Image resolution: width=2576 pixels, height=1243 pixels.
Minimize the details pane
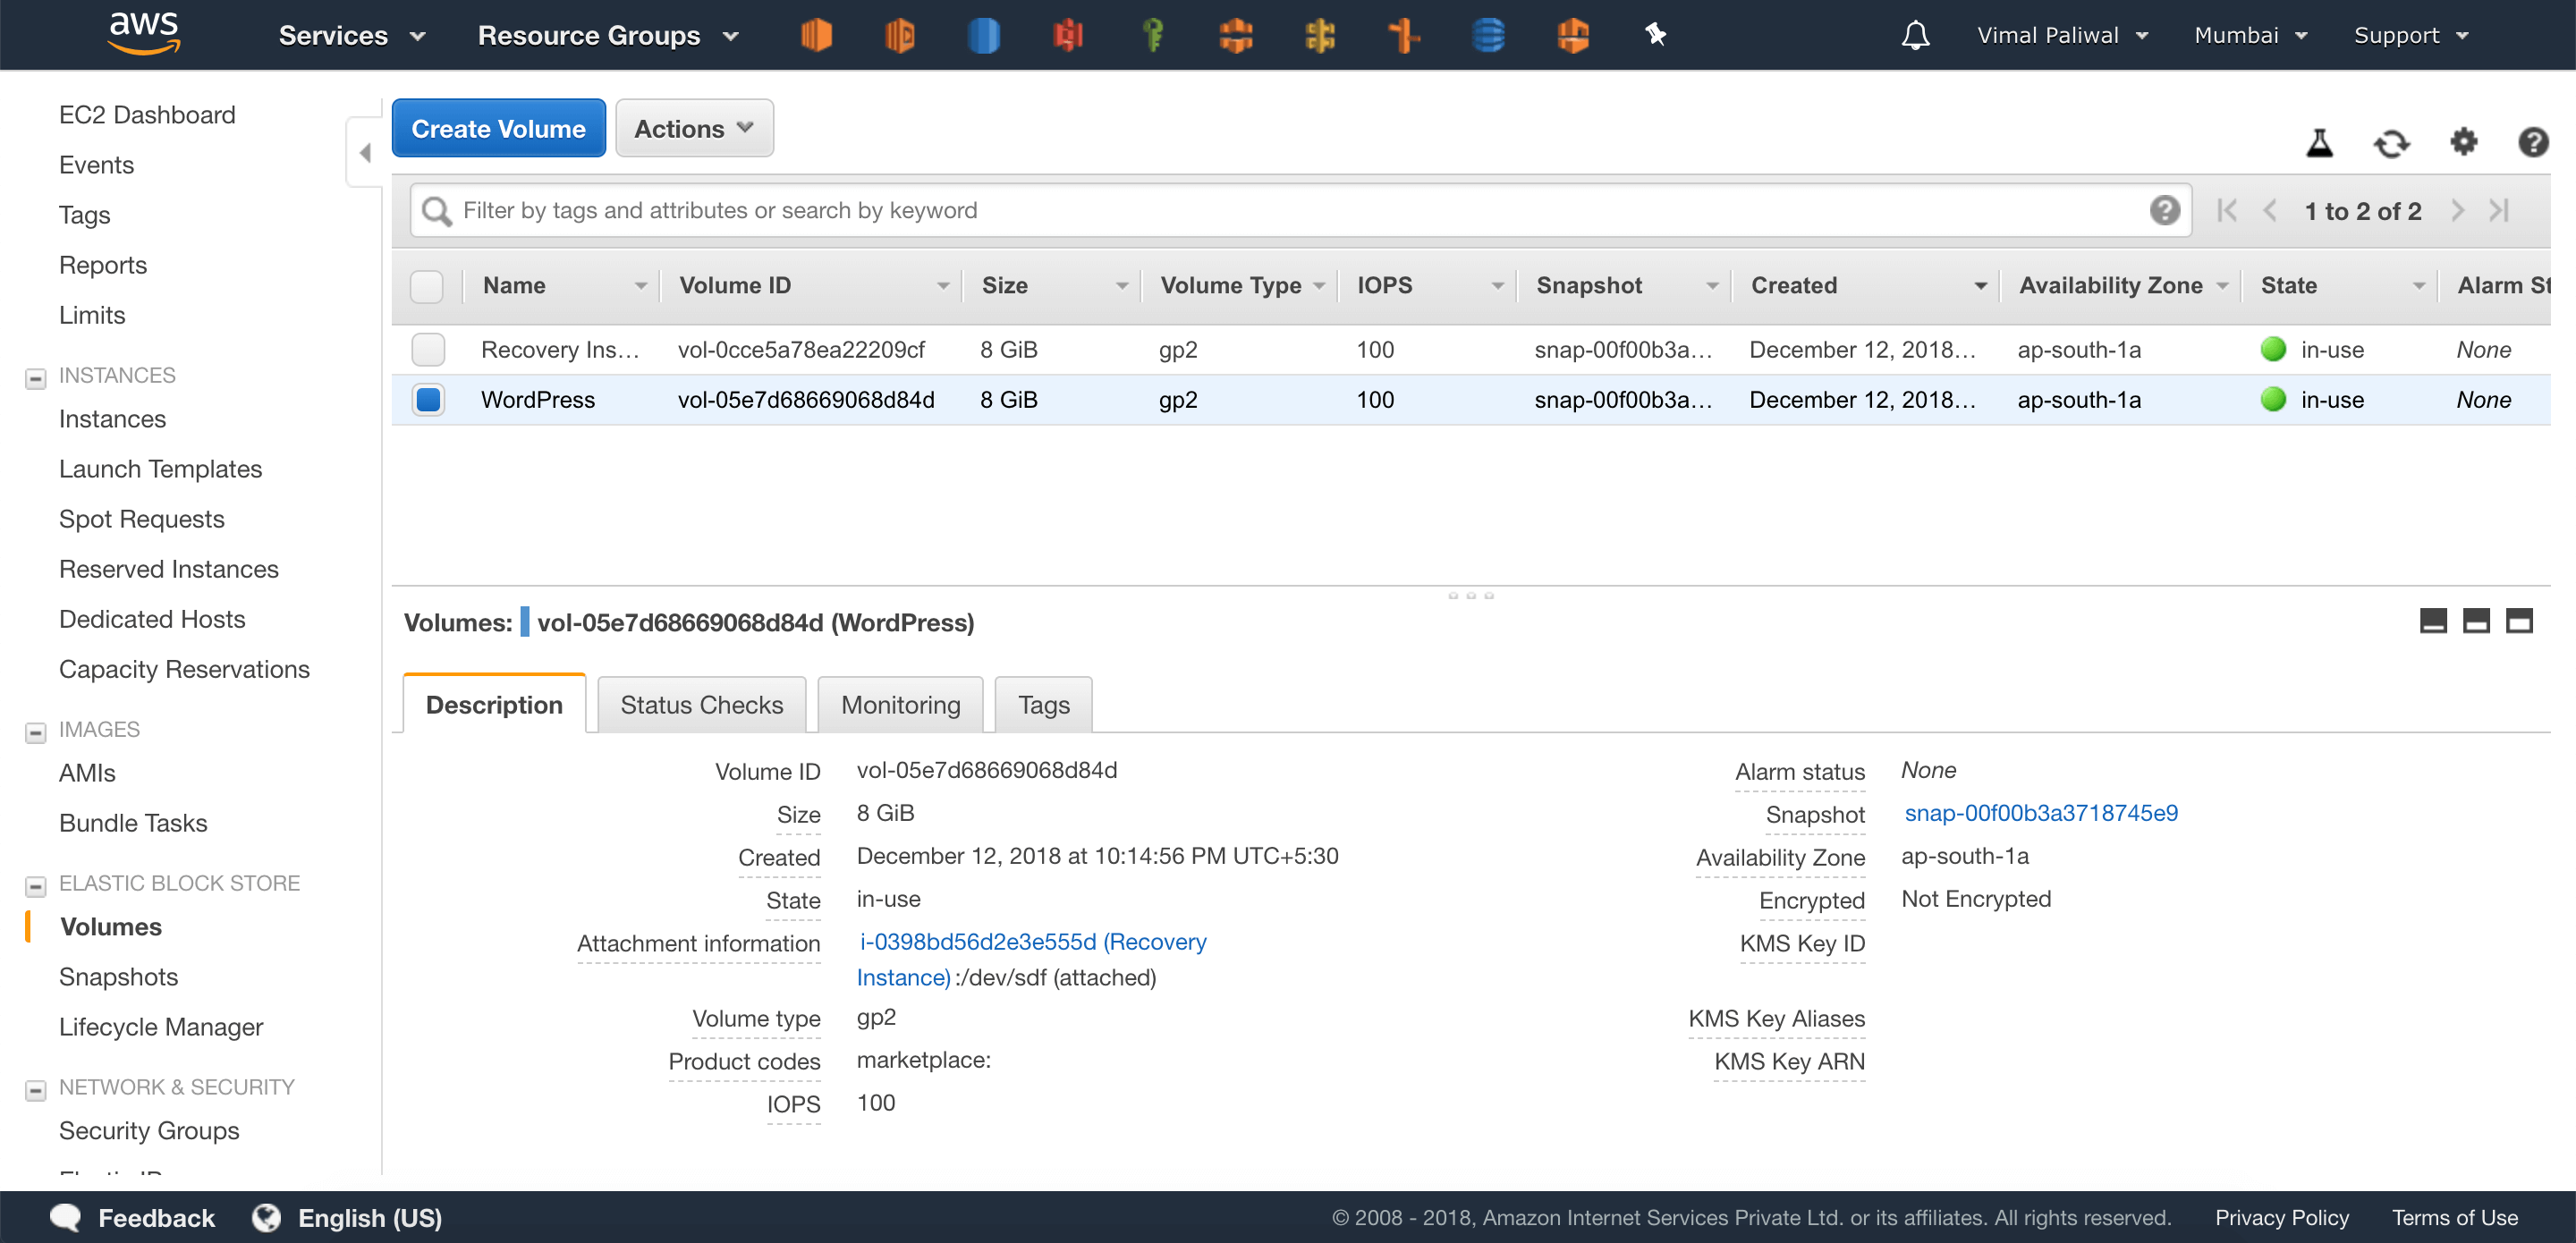2433,621
